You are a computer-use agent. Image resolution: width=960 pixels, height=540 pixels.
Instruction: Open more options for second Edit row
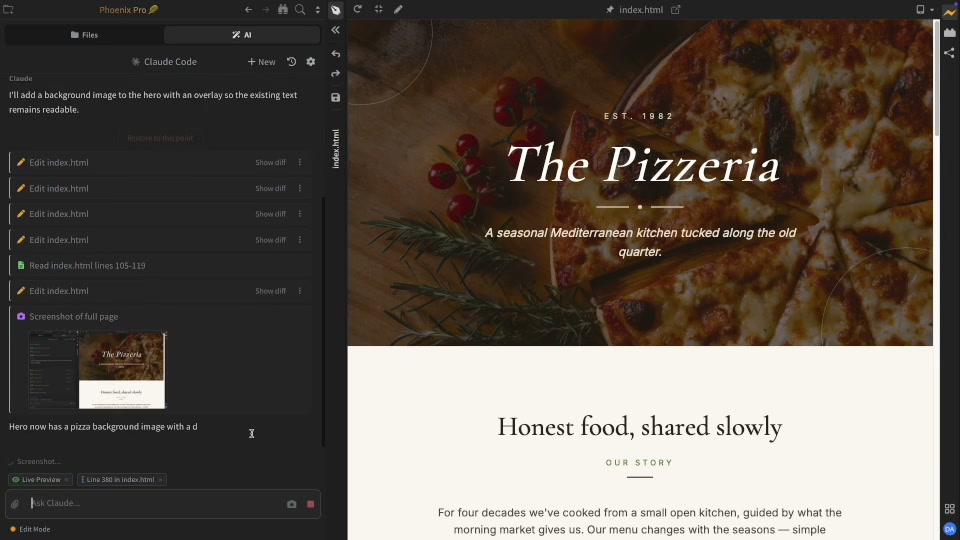pyautogui.click(x=300, y=189)
